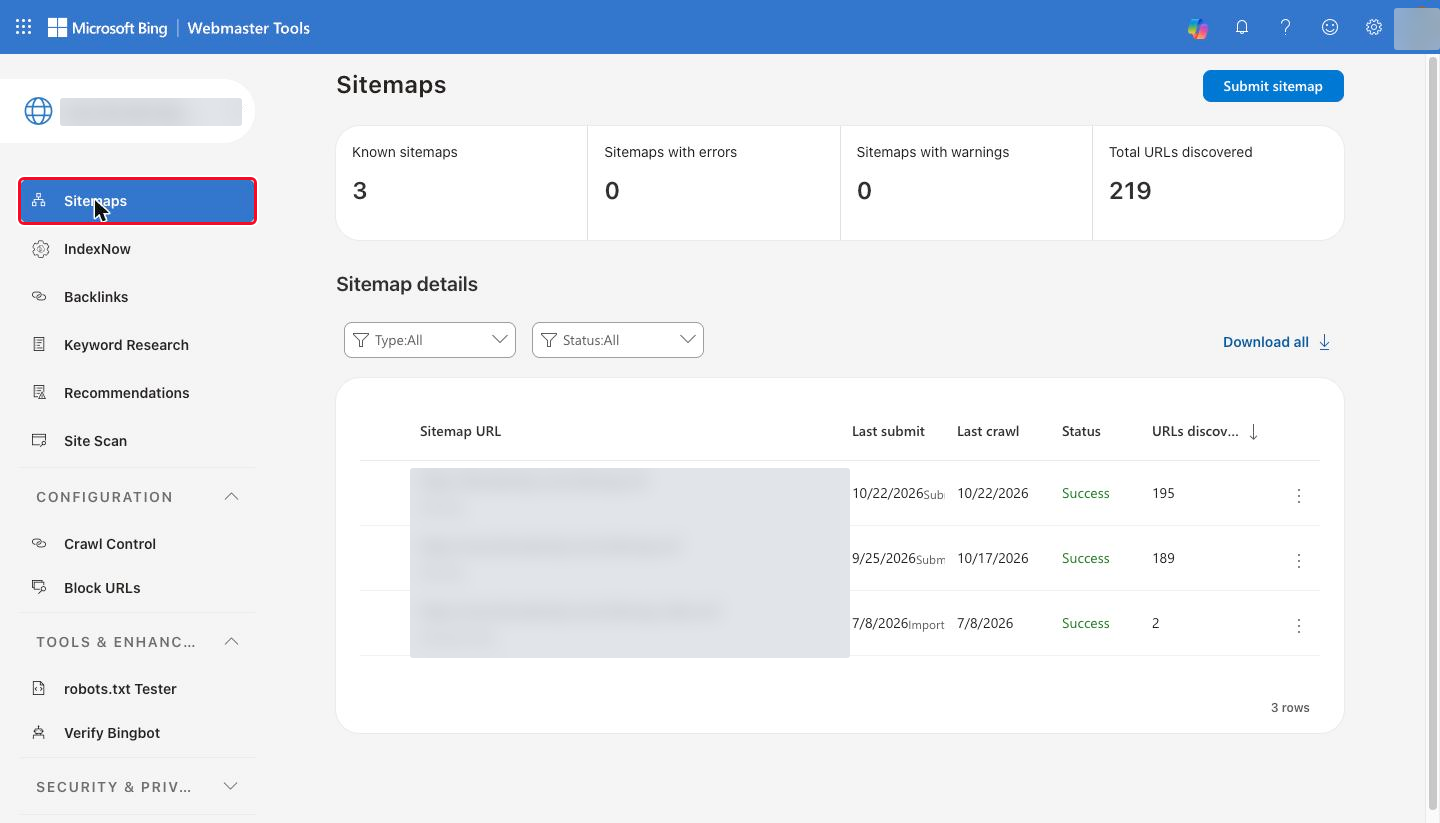Click Success status in 10/17/2026 row
1440x823 pixels.
[x=1085, y=558]
